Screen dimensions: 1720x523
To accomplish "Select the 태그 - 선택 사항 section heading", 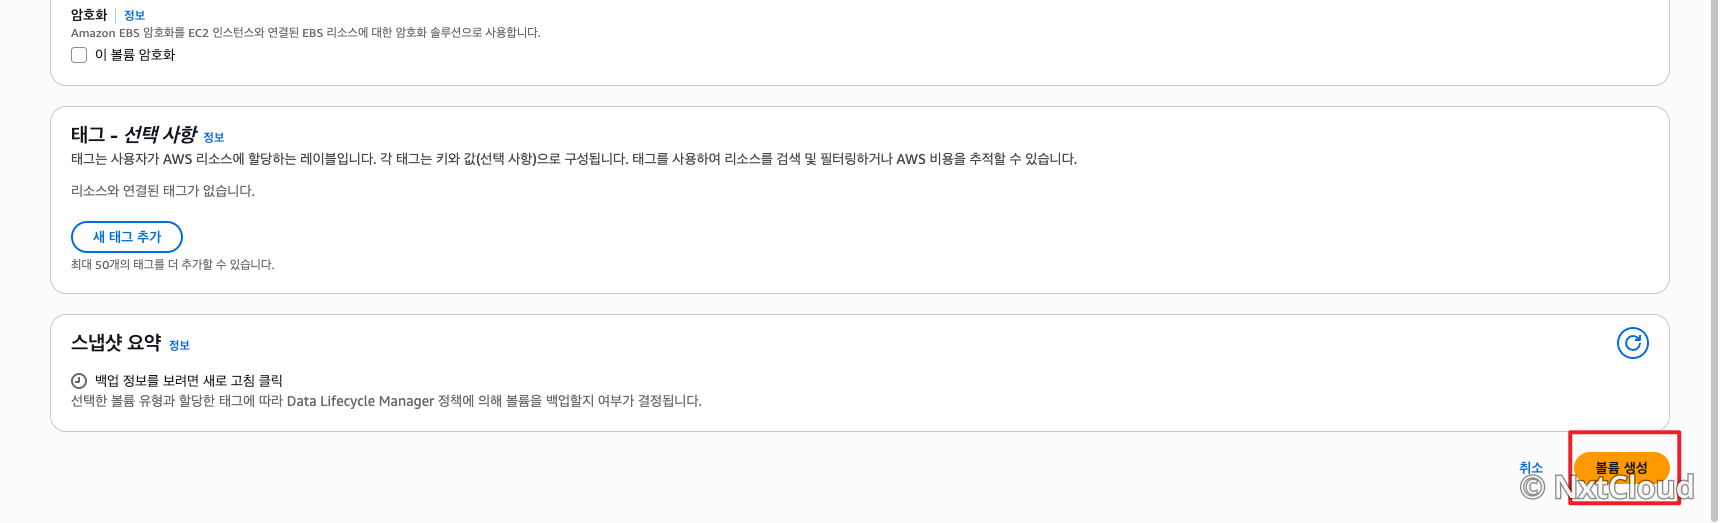I will (134, 135).
